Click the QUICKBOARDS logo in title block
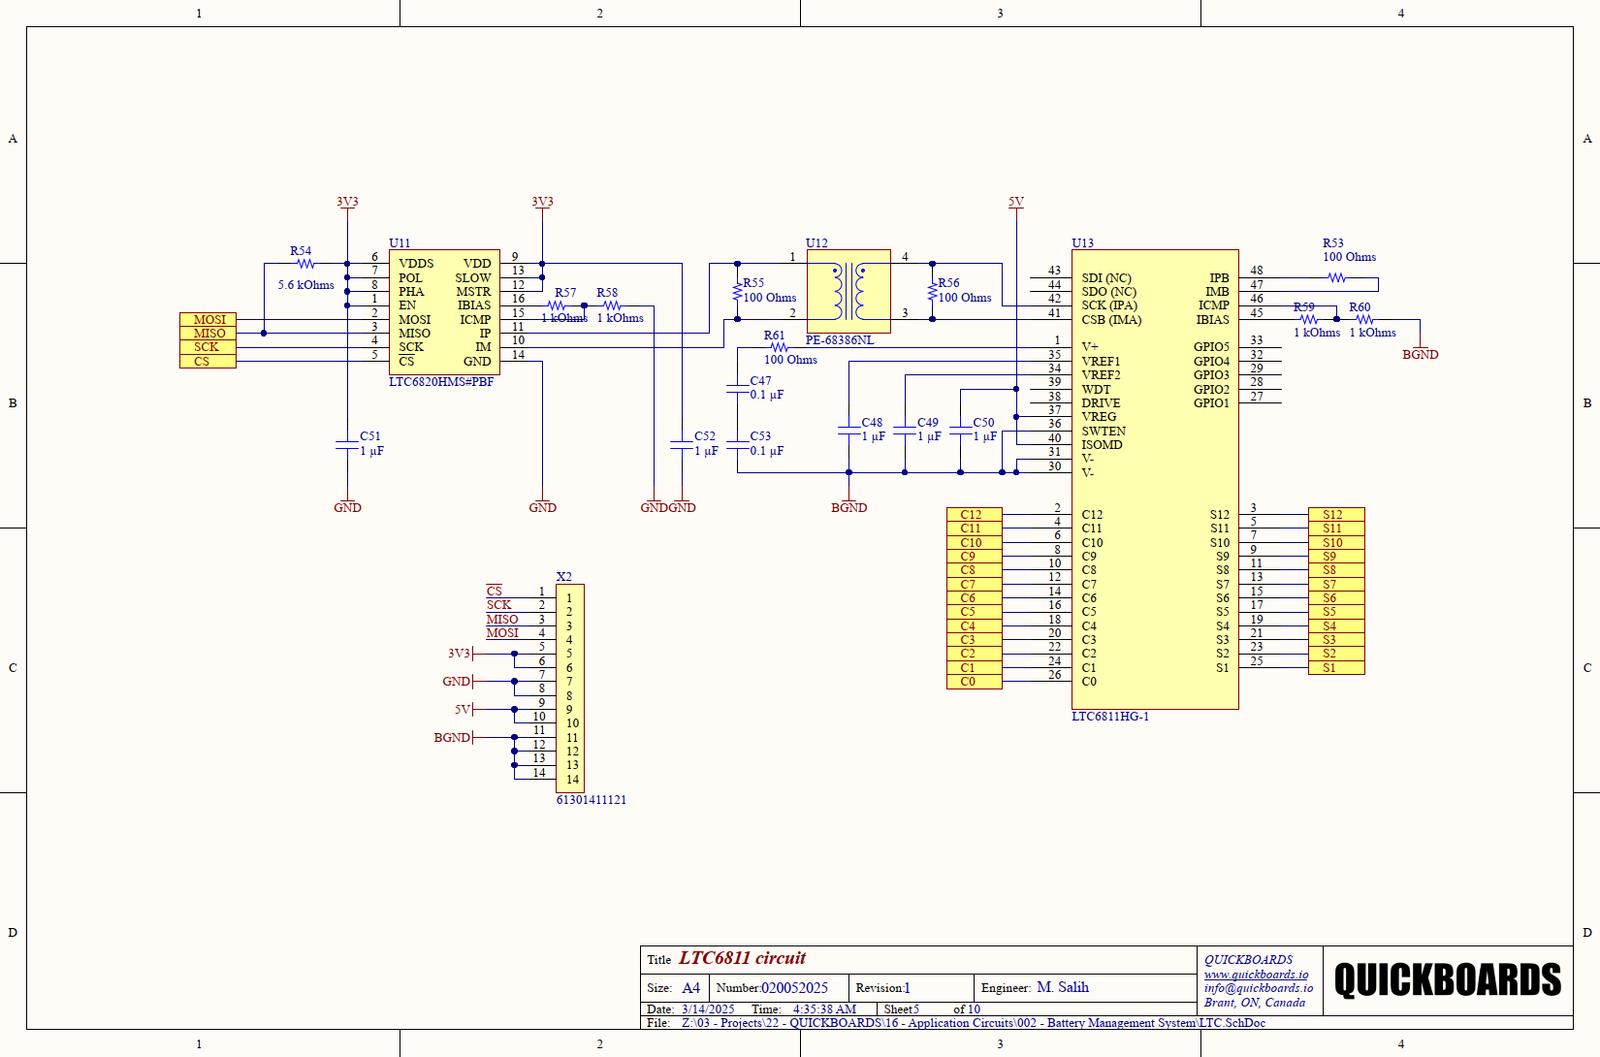The width and height of the screenshot is (1600, 1057). pyautogui.click(x=1447, y=980)
